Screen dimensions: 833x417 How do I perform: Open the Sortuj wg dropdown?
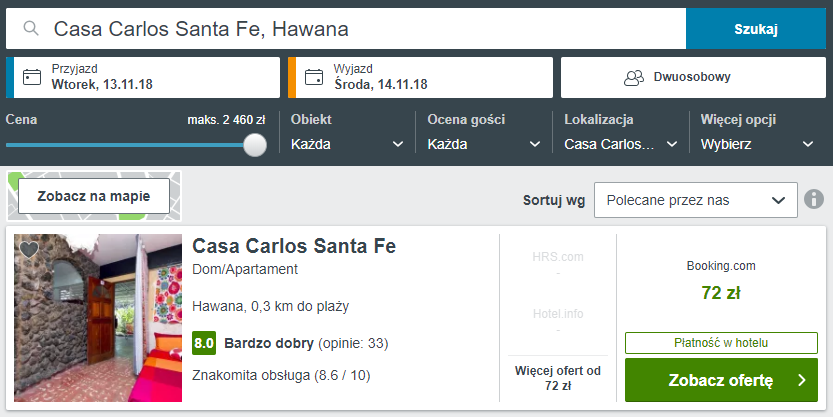(x=695, y=200)
